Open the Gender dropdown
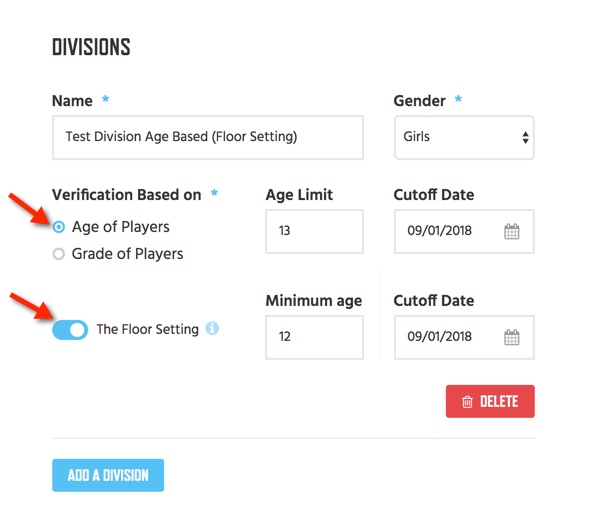This screenshot has width=594, height=513. pyautogui.click(x=464, y=137)
